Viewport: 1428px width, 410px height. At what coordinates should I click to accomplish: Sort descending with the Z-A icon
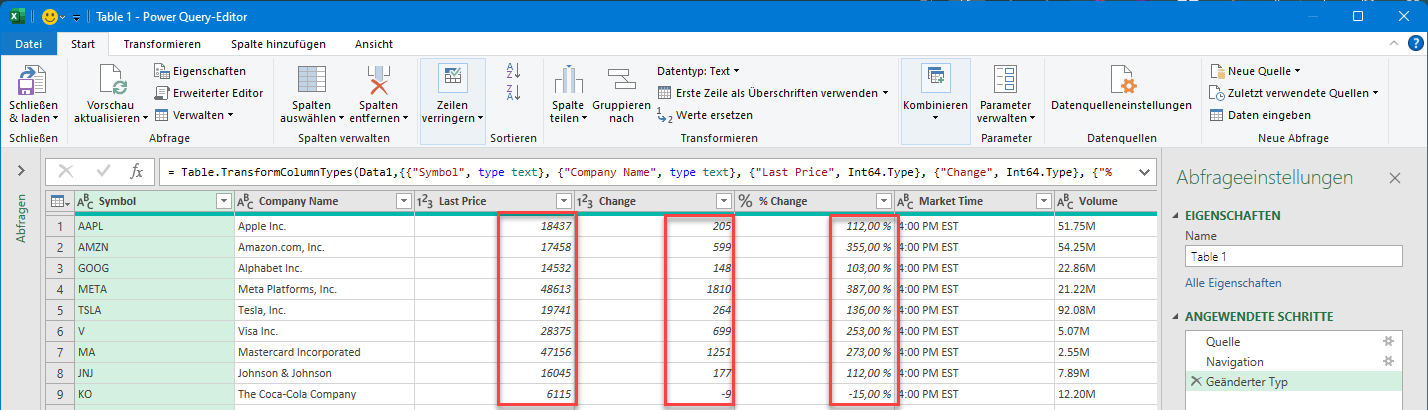pyautogui.click(x=514, y=92)
